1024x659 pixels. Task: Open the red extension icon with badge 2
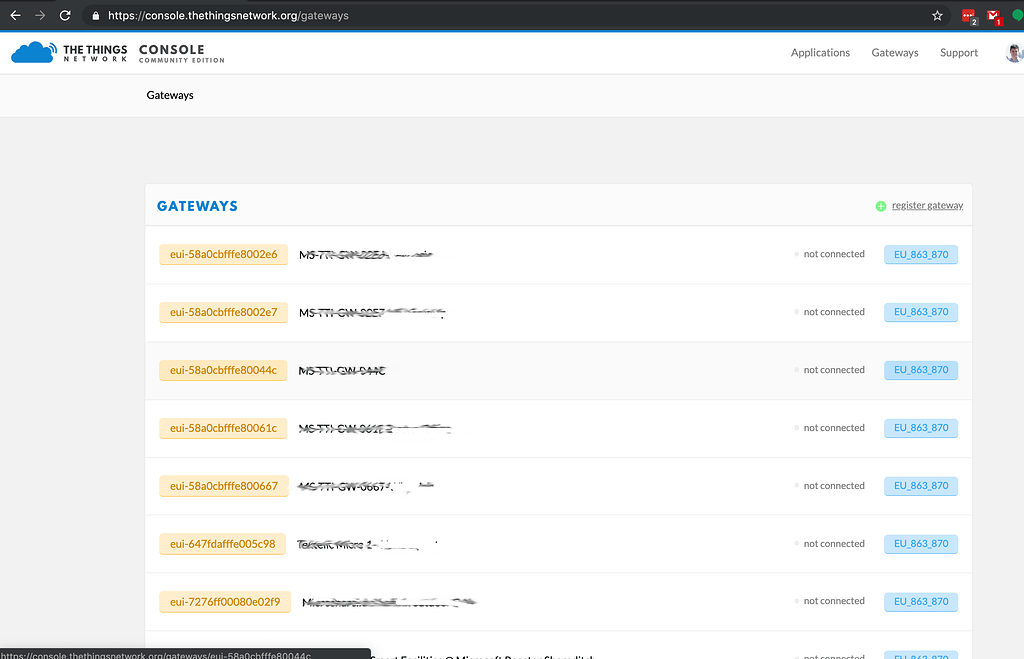coord(968,16)
